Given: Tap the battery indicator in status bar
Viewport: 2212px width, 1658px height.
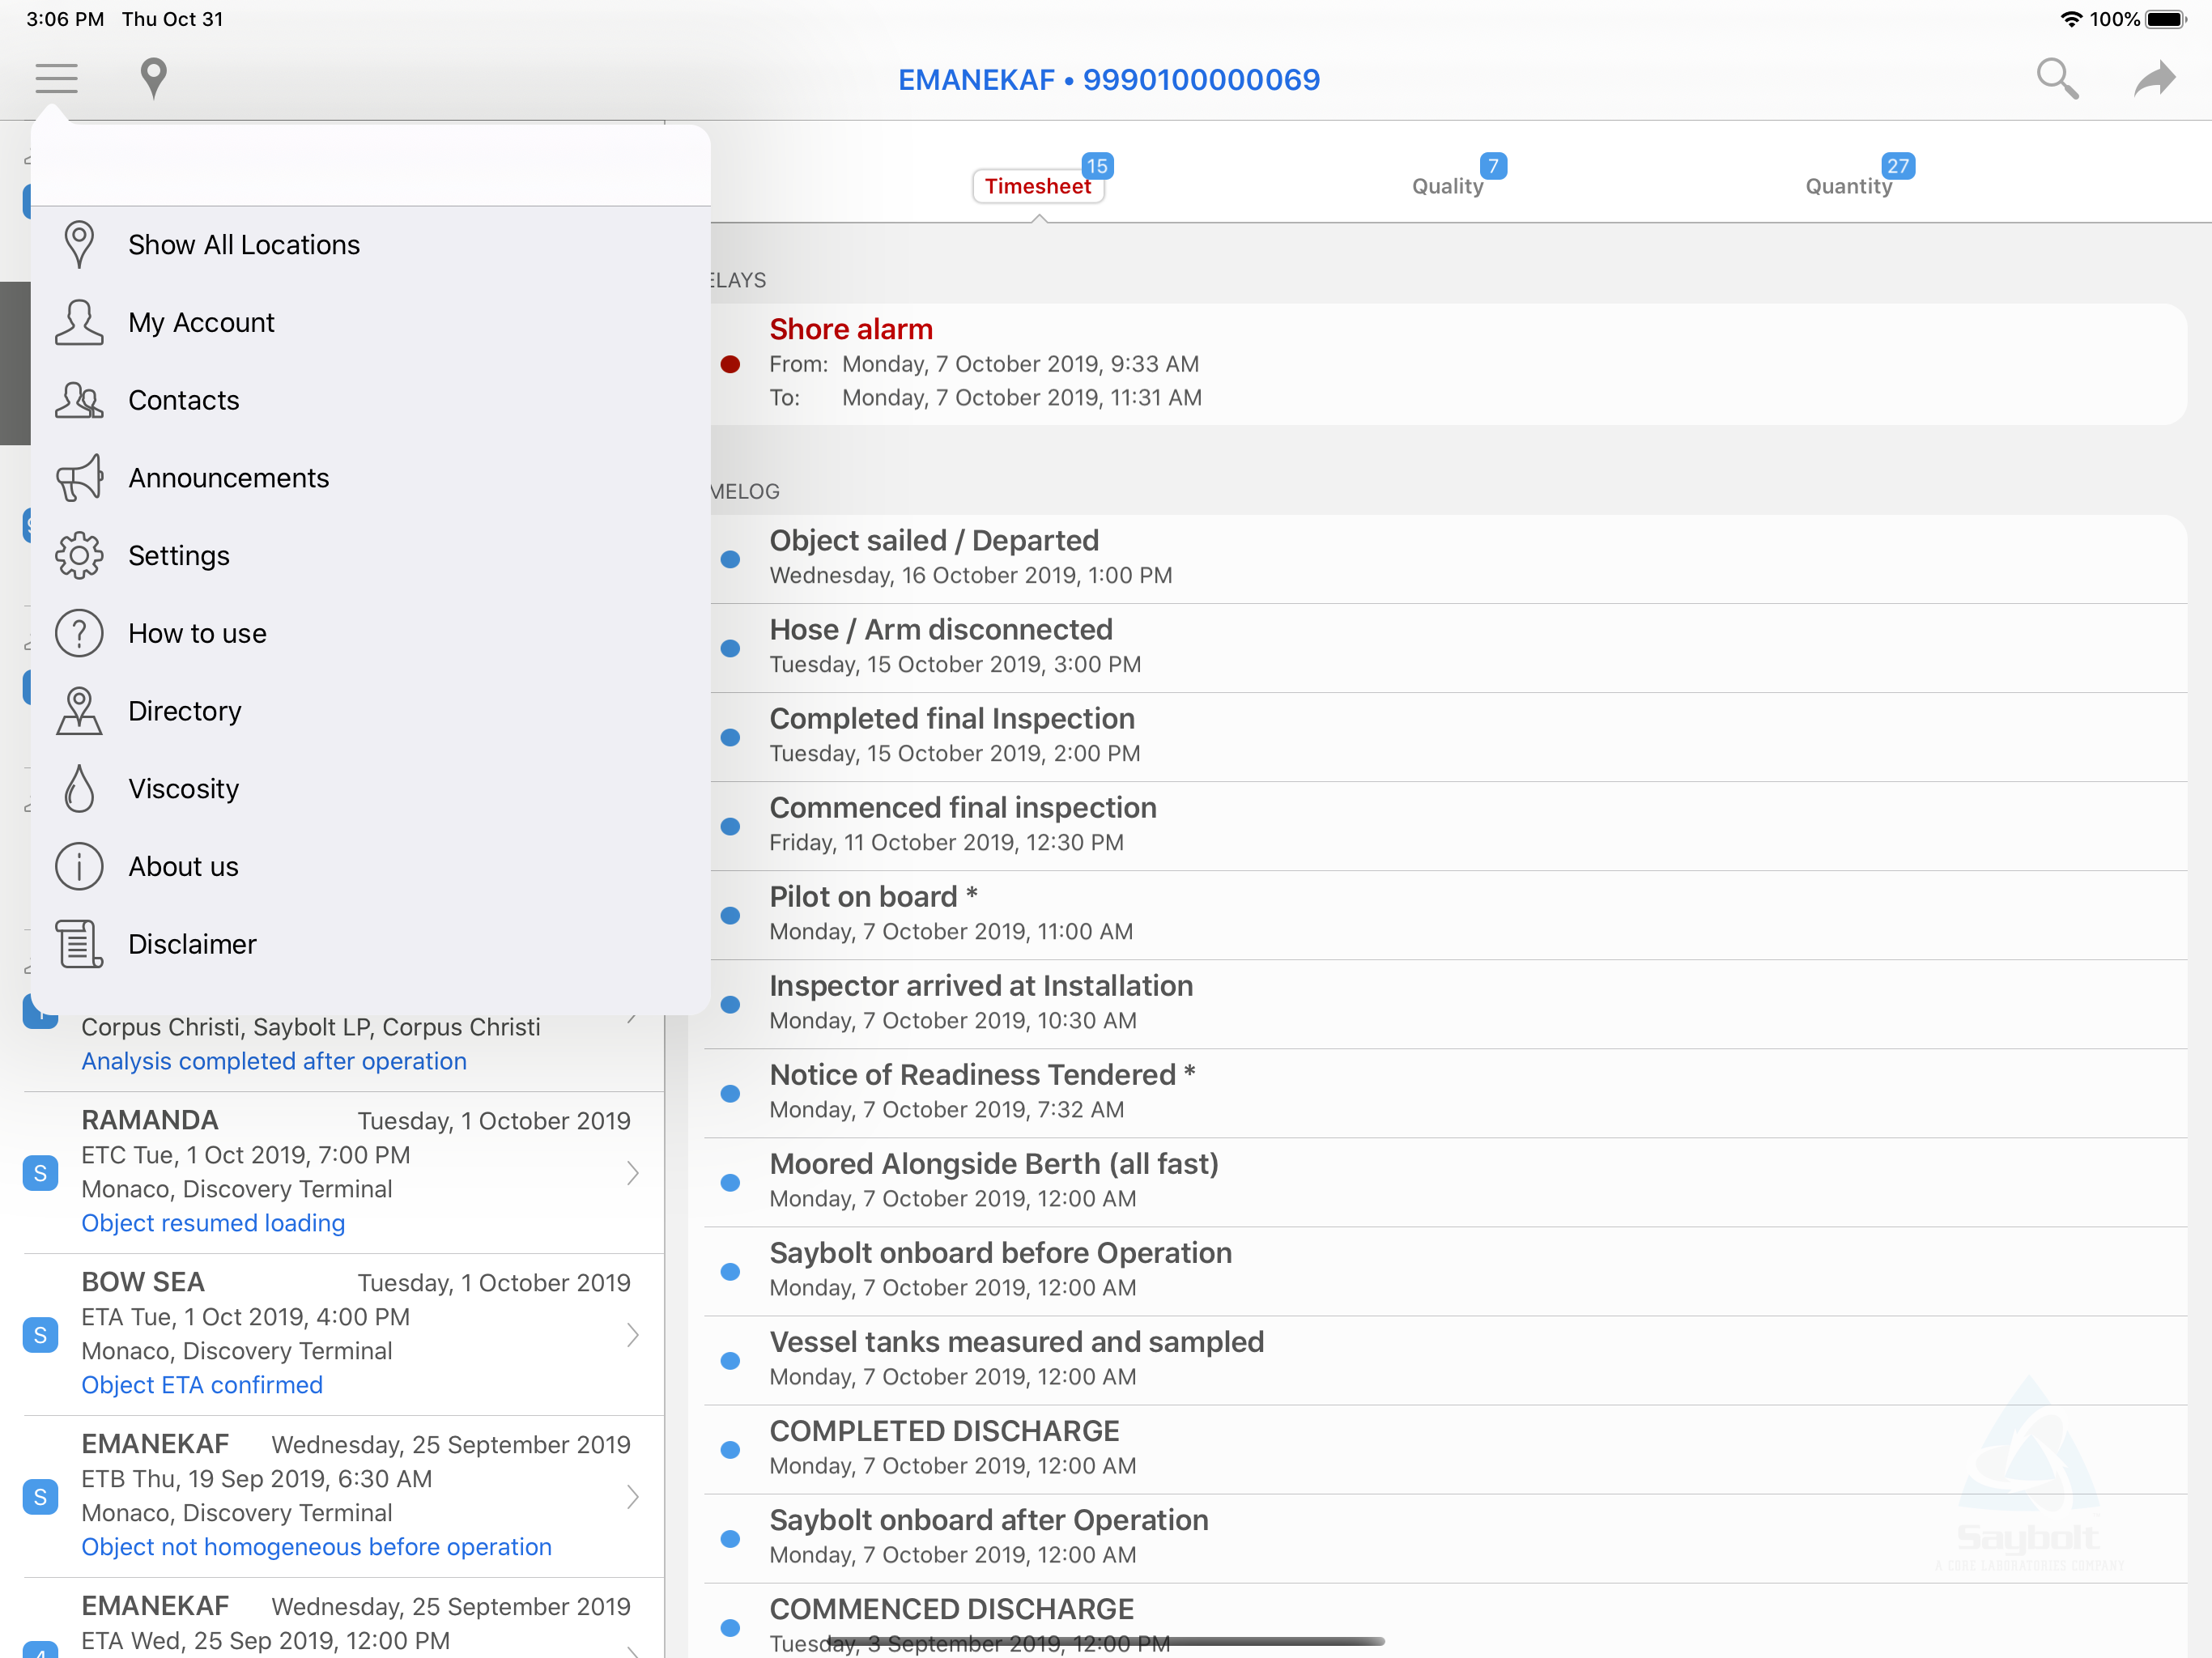Looking at the screenshot, I should click(2167, 19).
